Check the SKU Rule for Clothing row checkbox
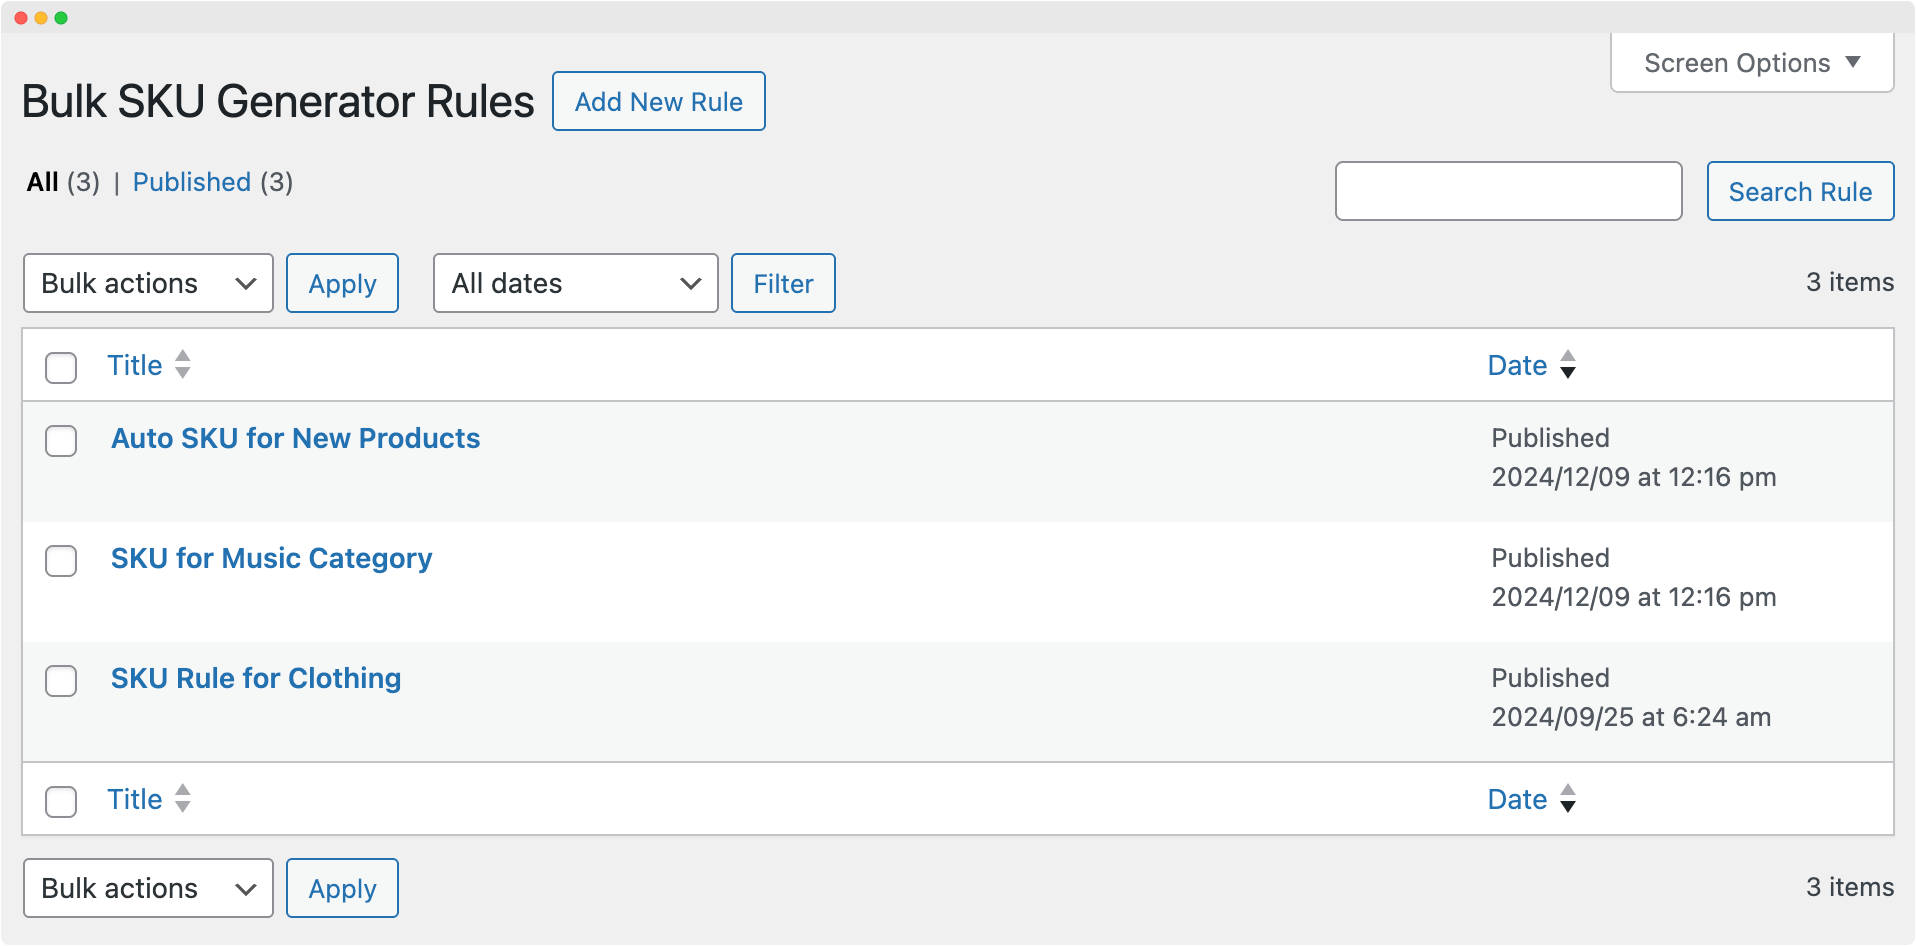This screenshot has width=1916, height=946. [61, 681]
